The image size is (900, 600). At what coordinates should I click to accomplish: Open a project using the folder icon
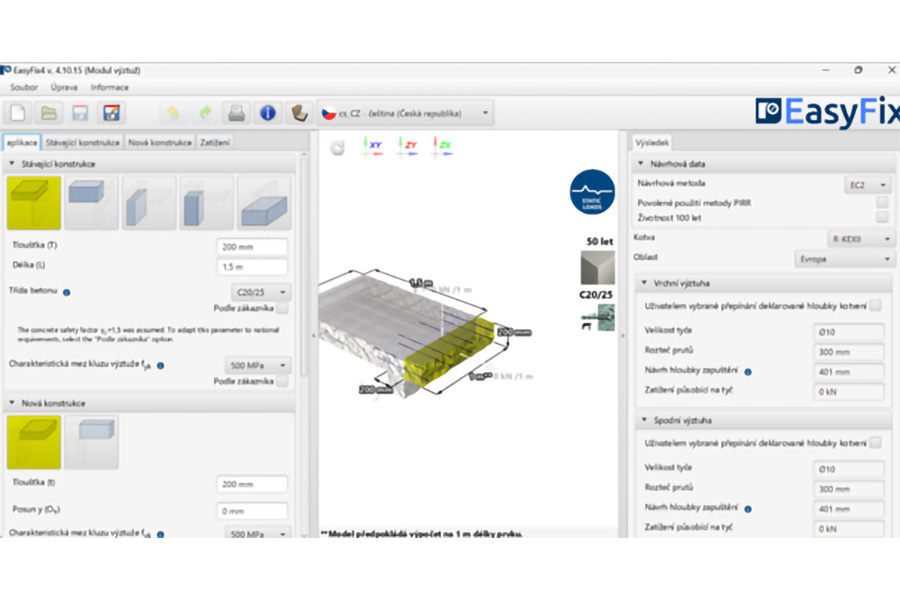tap(49, 113)
